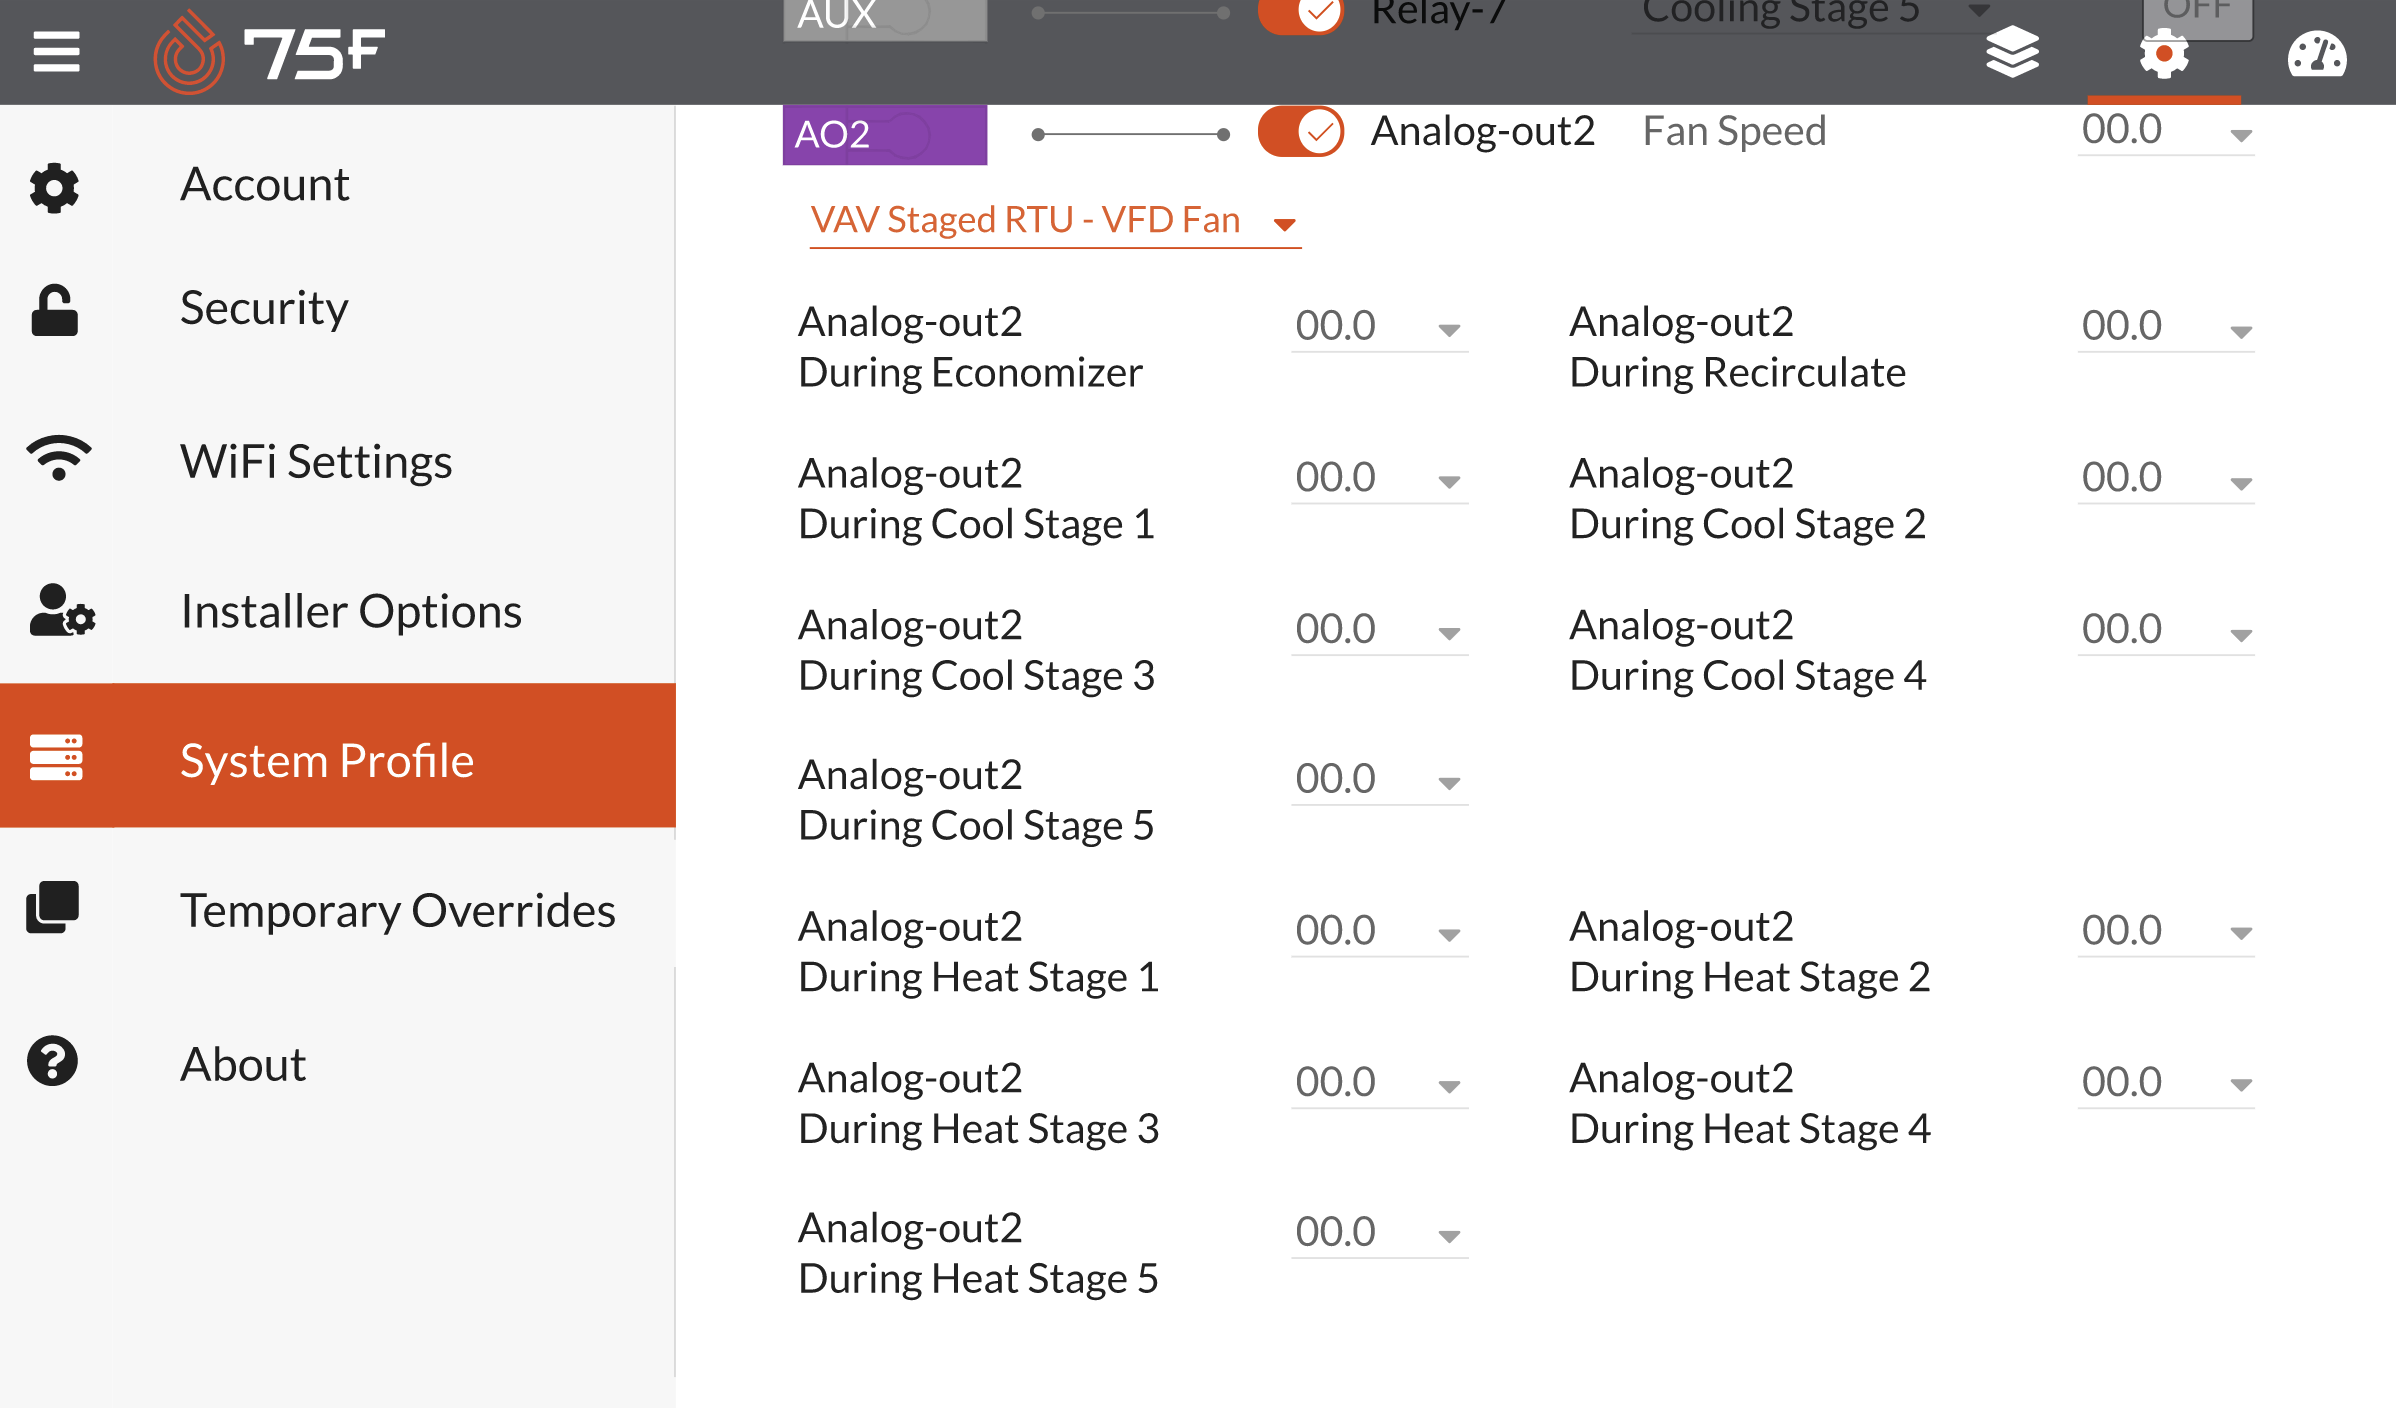Toggle the Relay-7 enable switch

(x=1300, y=14)
